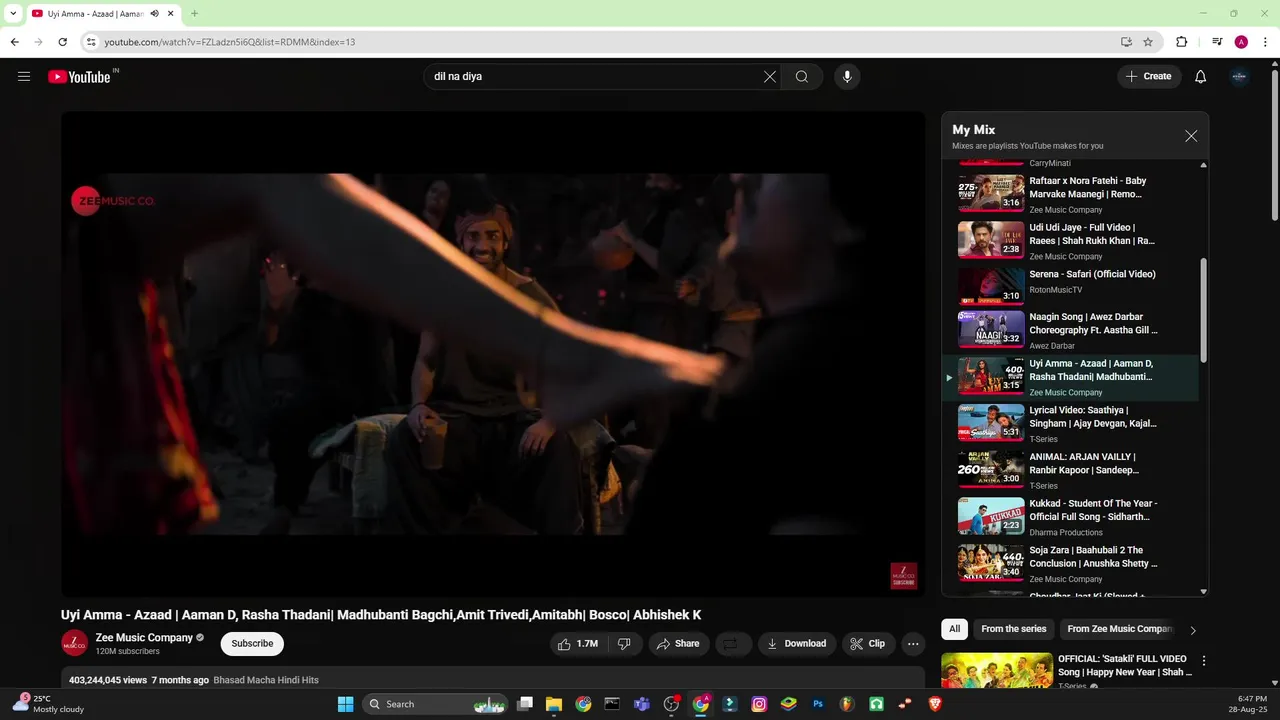Select the All filter chip
This screenshot has width=1280, height=720.
tap(955, 629)
